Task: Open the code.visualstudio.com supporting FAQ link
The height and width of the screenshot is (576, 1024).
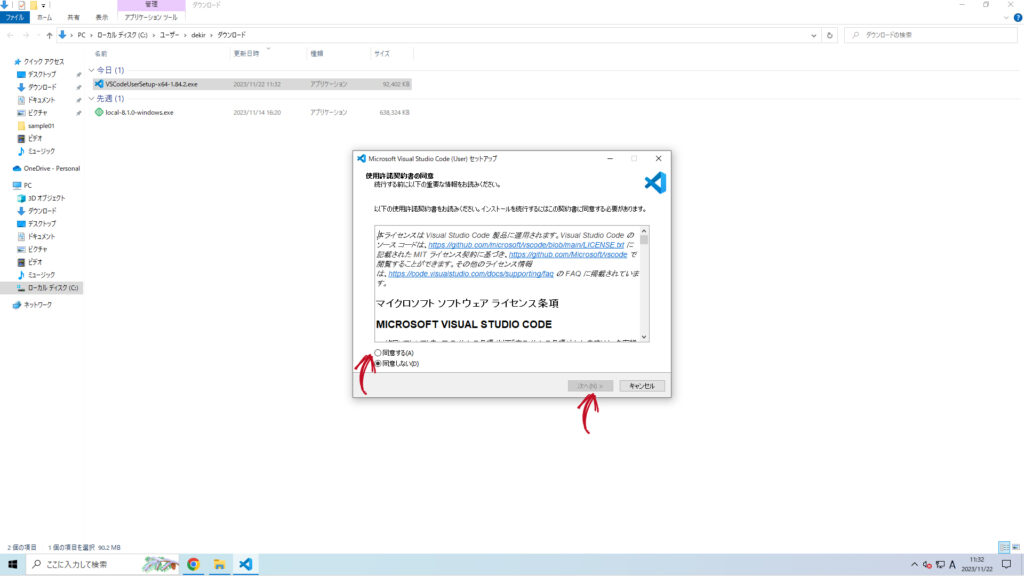Action: click(471, 274)
